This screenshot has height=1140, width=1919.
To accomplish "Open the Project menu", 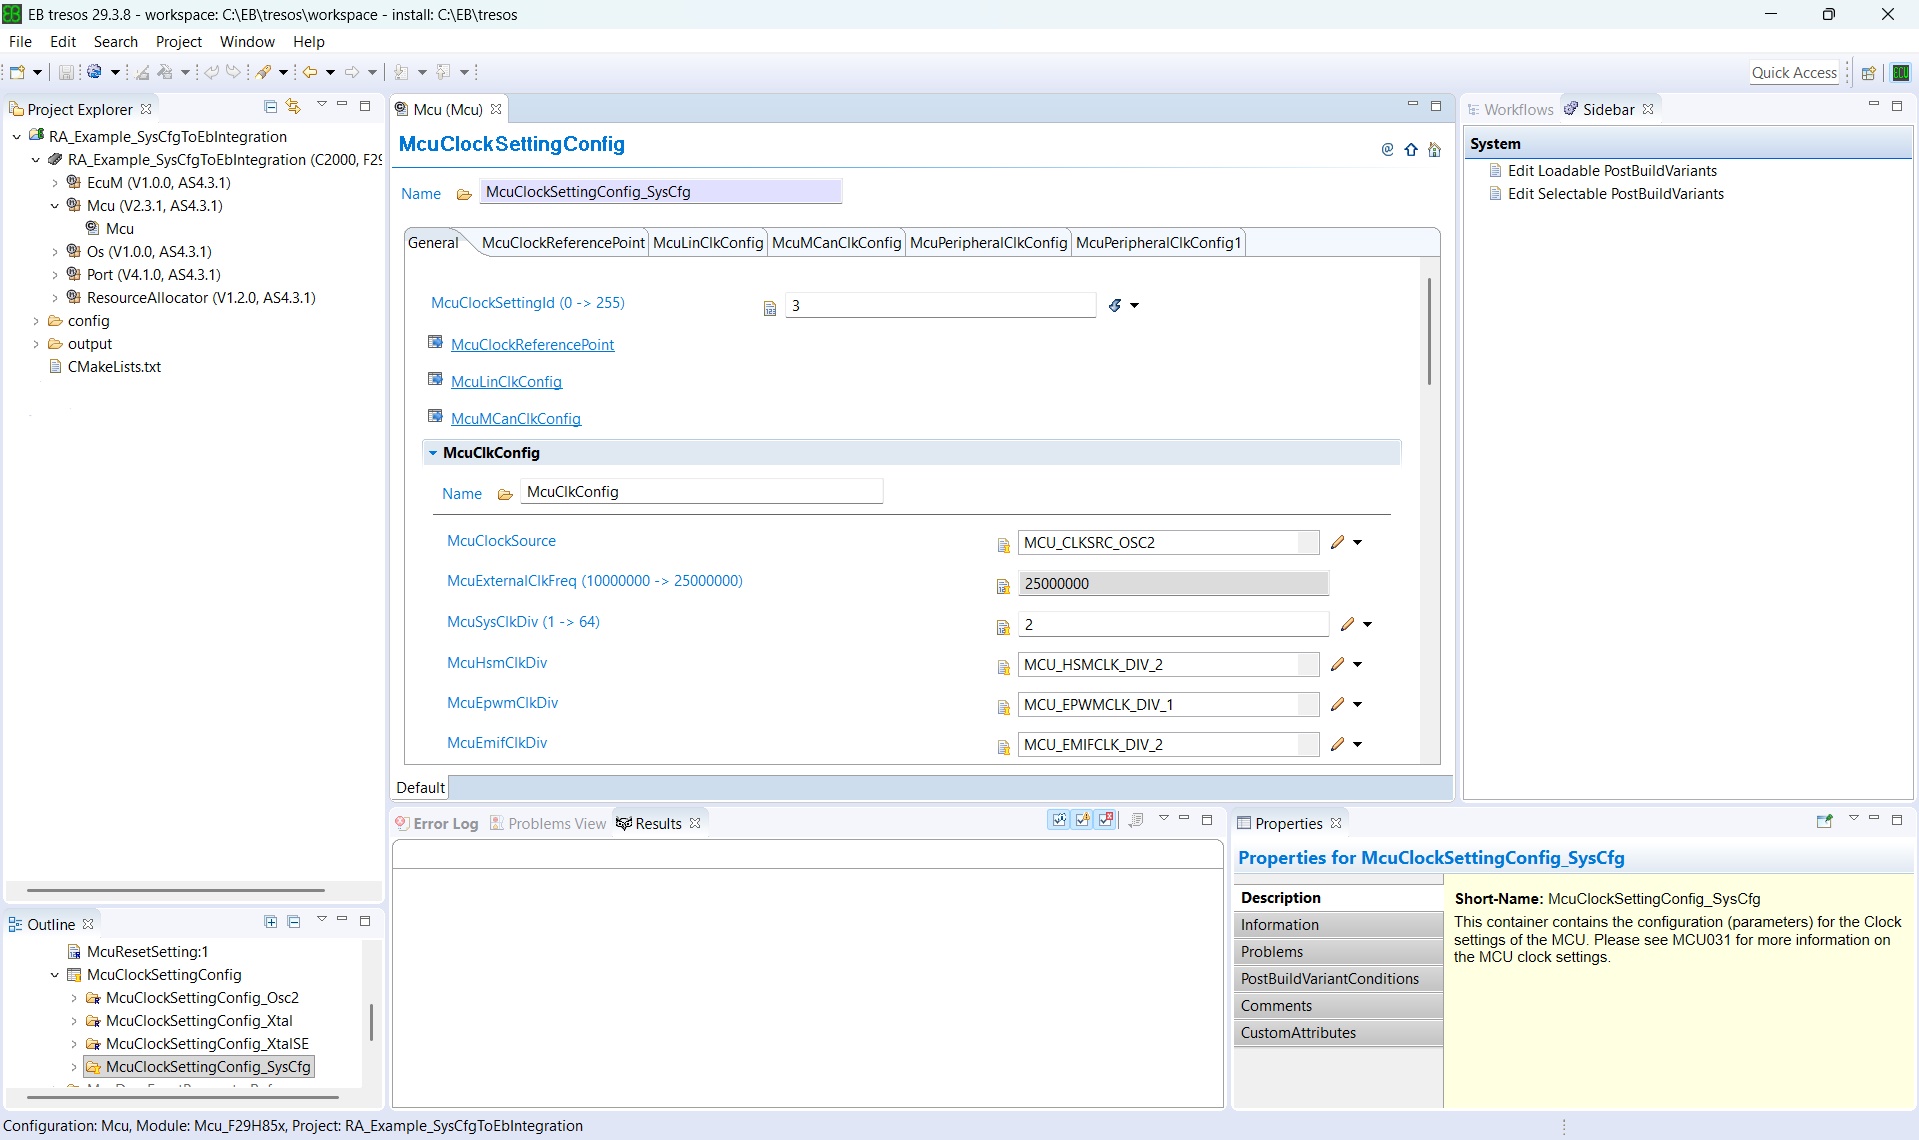I will point(179,41).
